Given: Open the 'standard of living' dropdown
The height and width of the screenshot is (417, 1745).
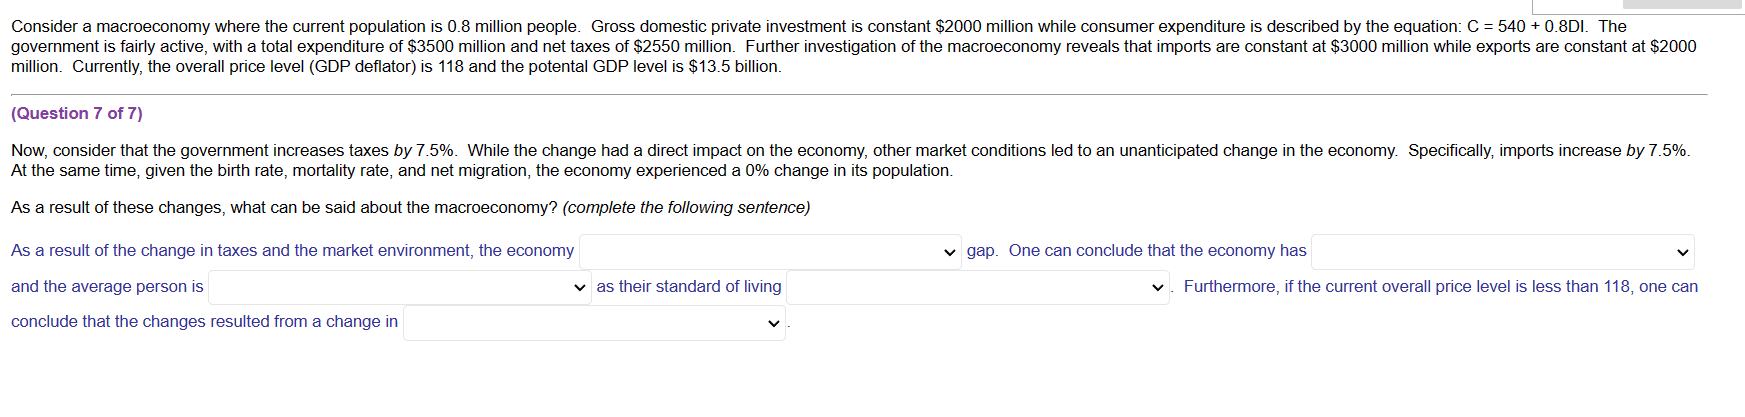Looking at the screenshot, I should click(x=977, y=288).
